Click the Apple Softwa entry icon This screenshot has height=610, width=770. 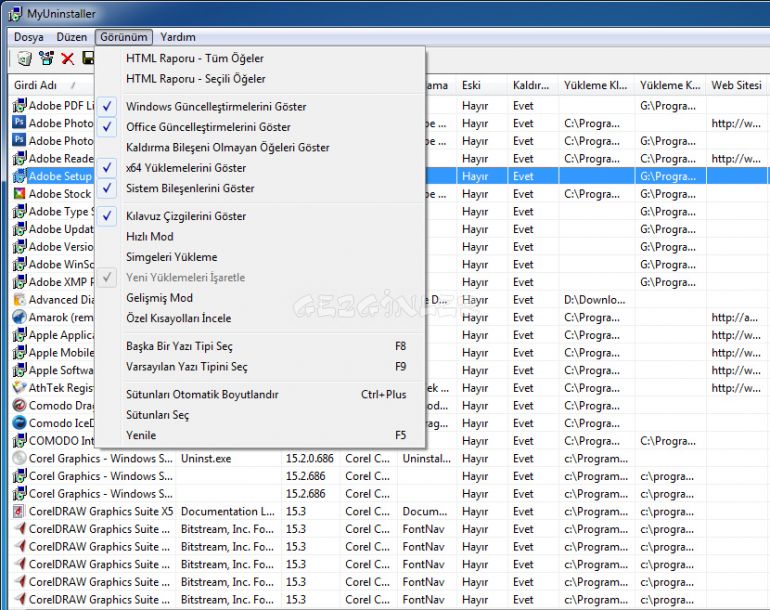19,370
